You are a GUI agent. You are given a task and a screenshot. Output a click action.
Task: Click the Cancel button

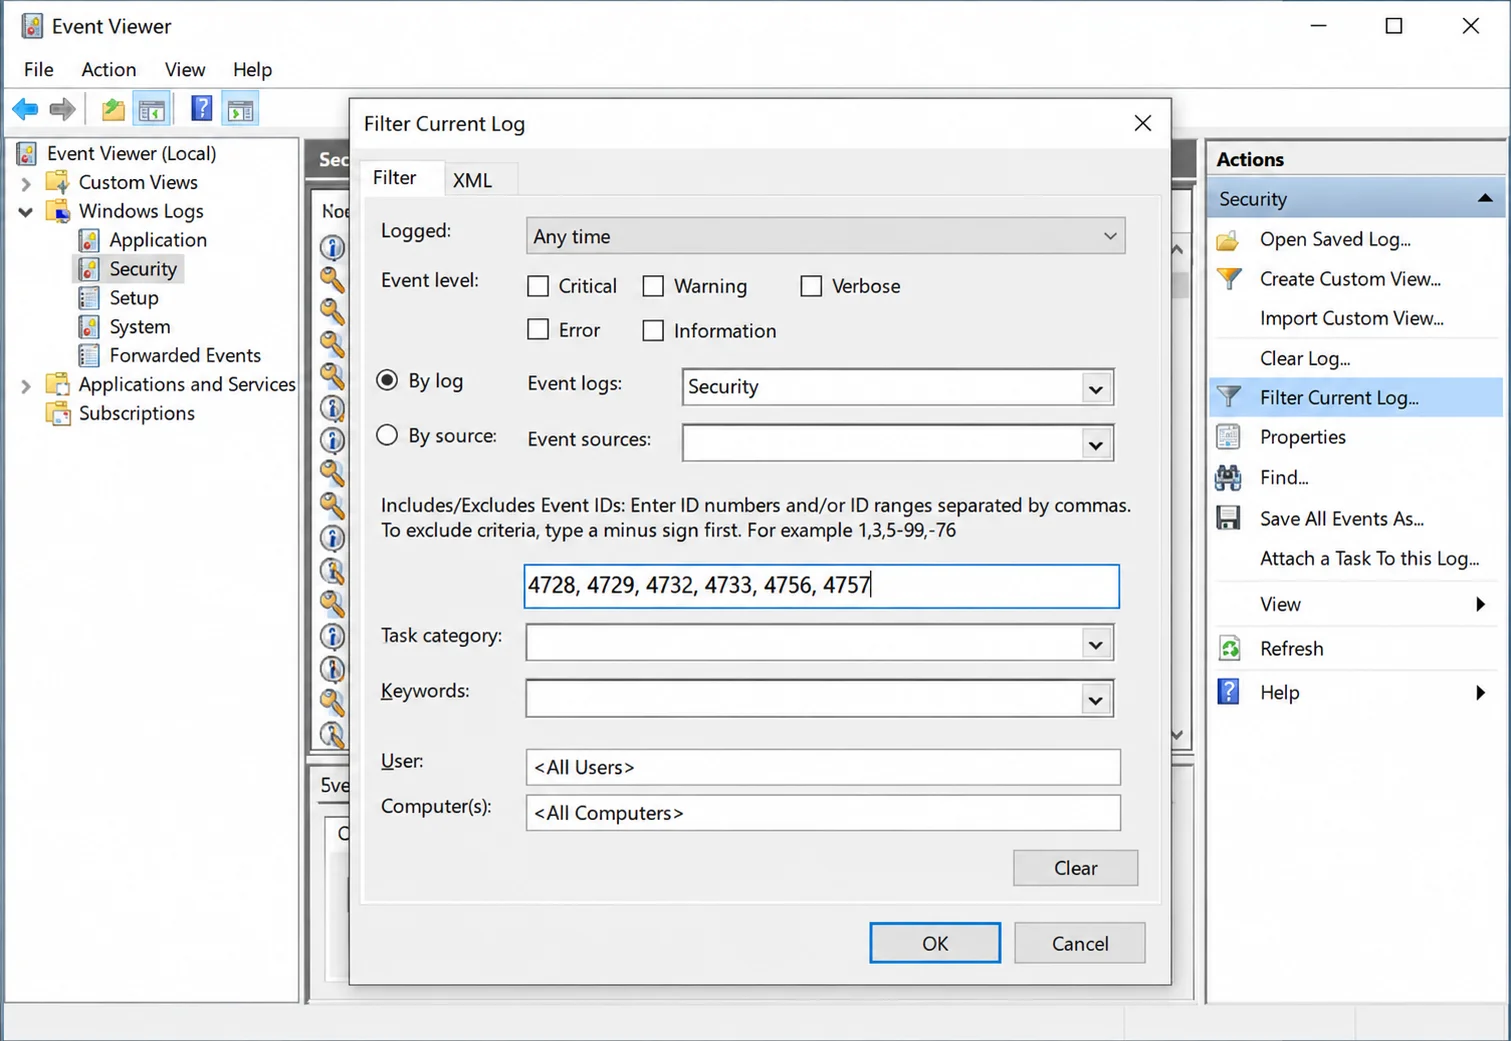pos(1080,943)
